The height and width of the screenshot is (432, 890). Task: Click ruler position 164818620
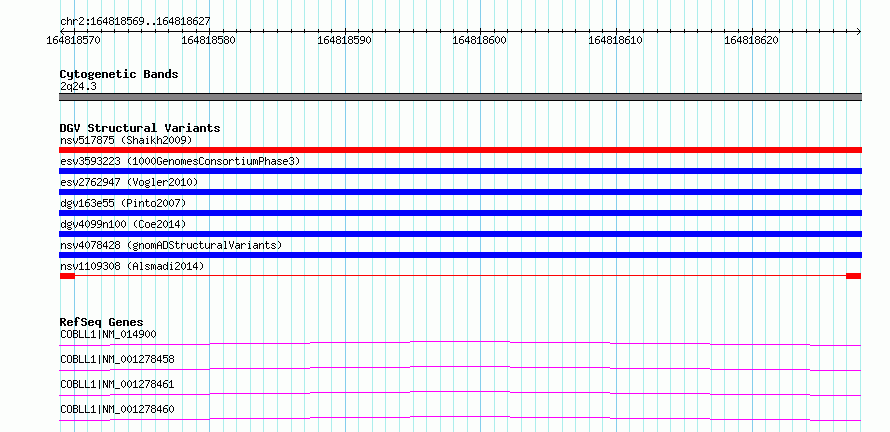pos(752,40)
